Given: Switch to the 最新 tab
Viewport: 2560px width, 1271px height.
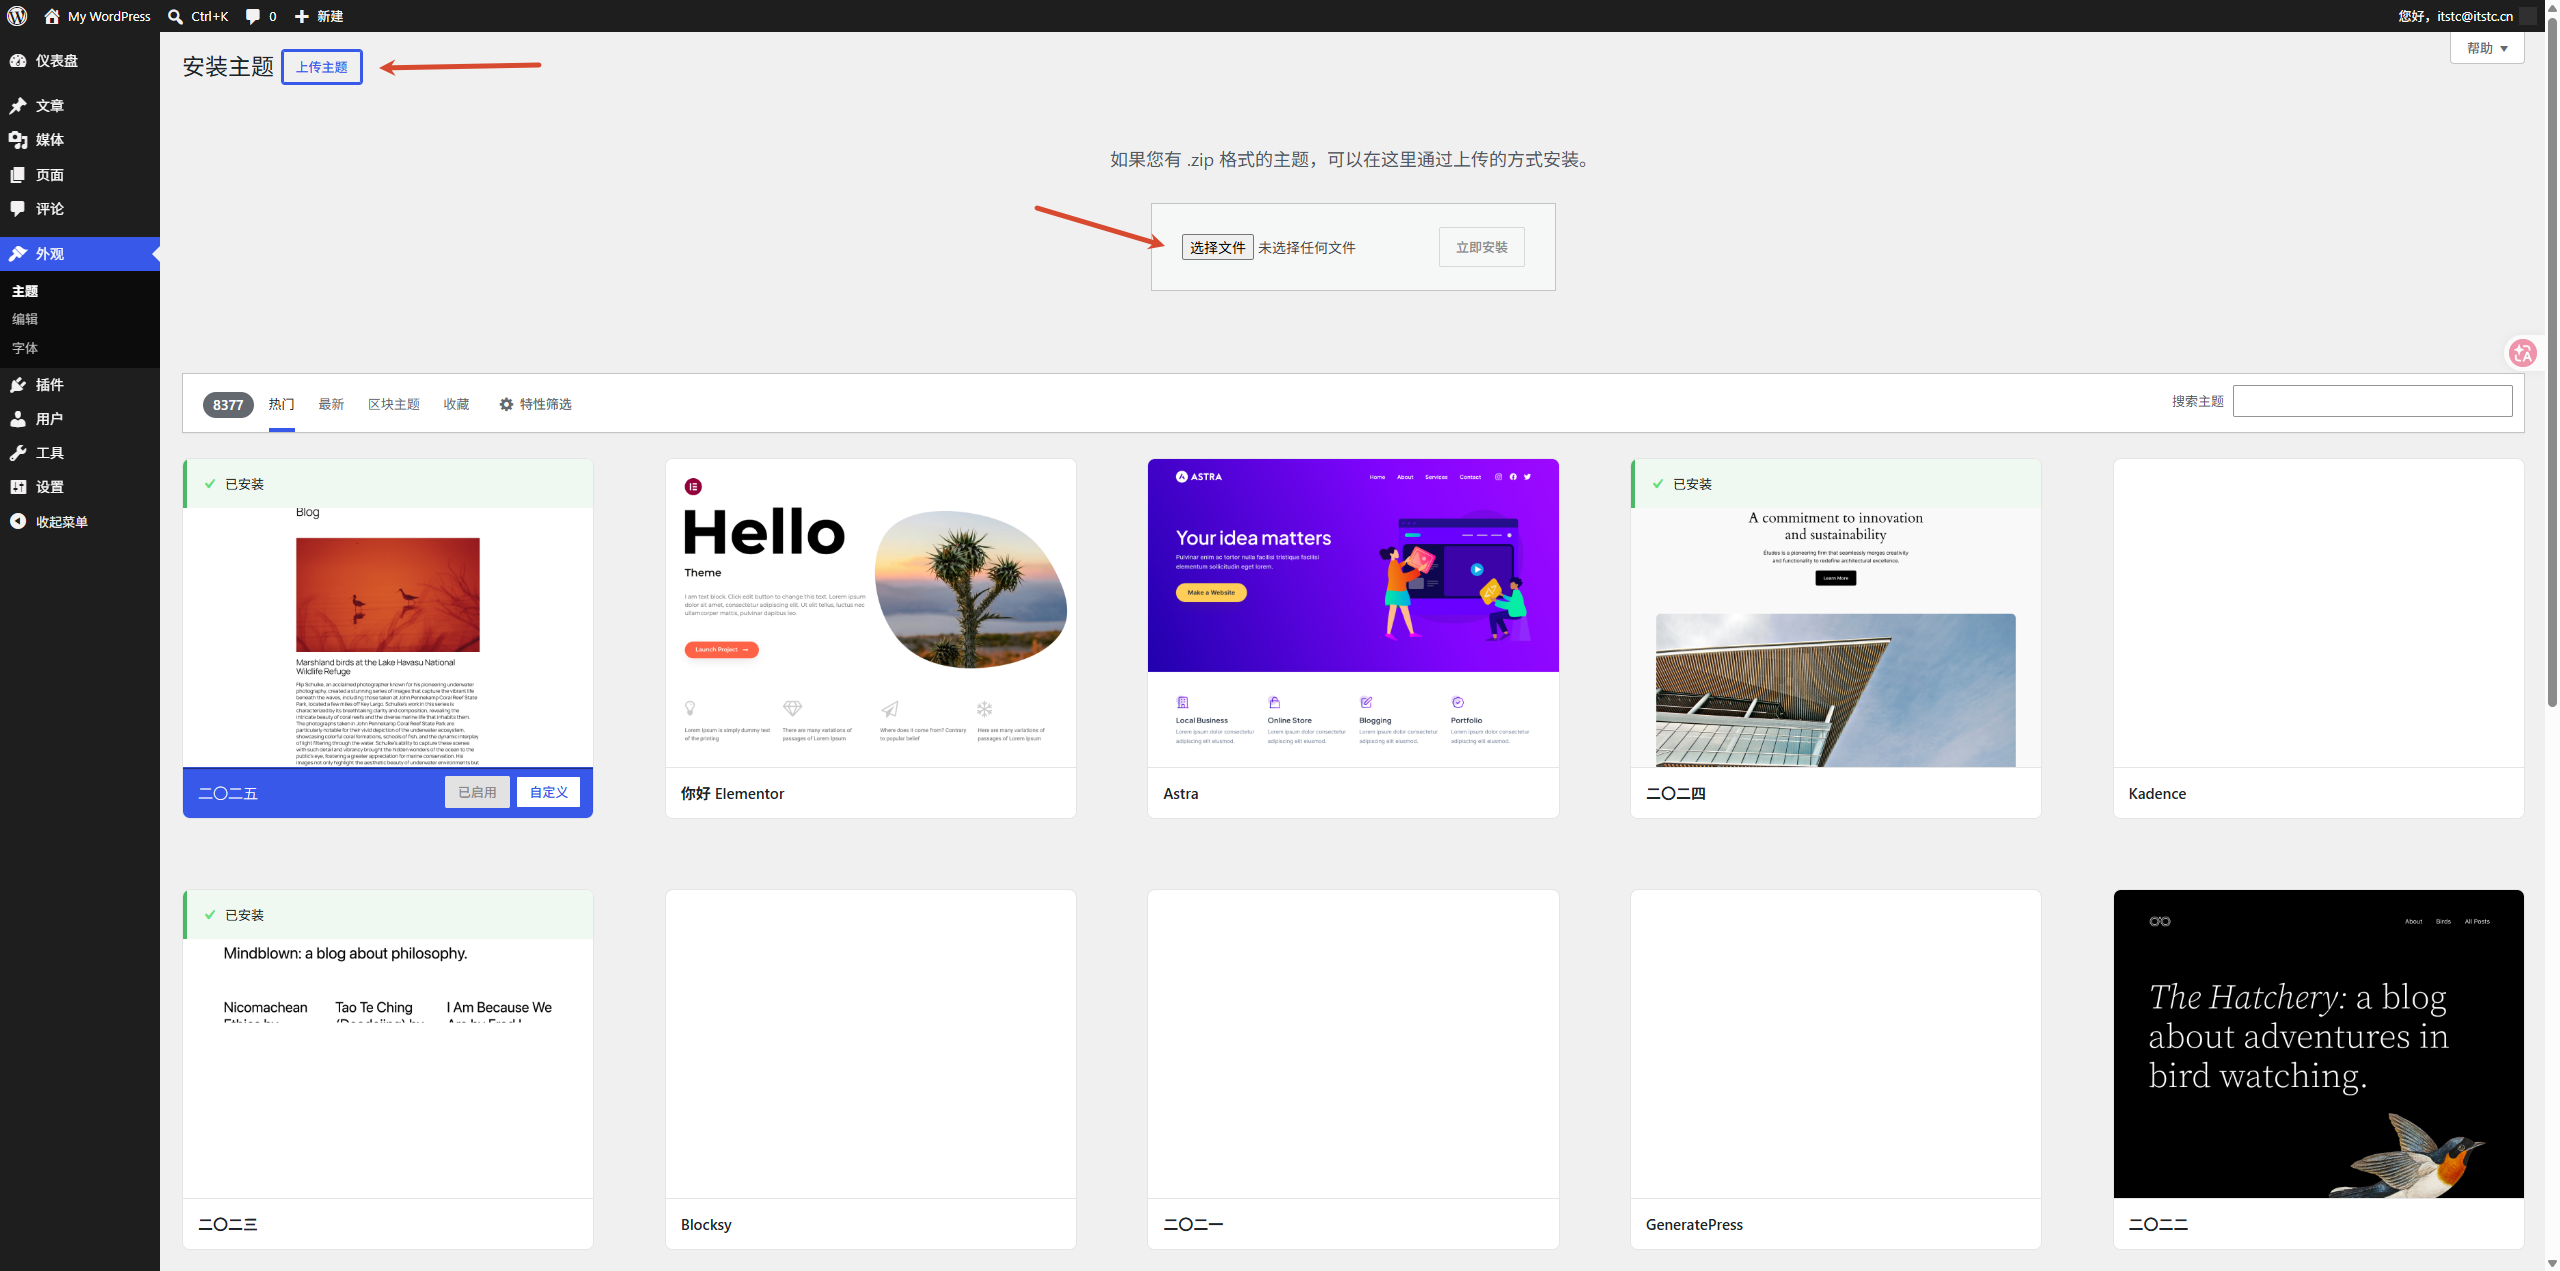Looking at the screenshot, I should tap(331, 404).
